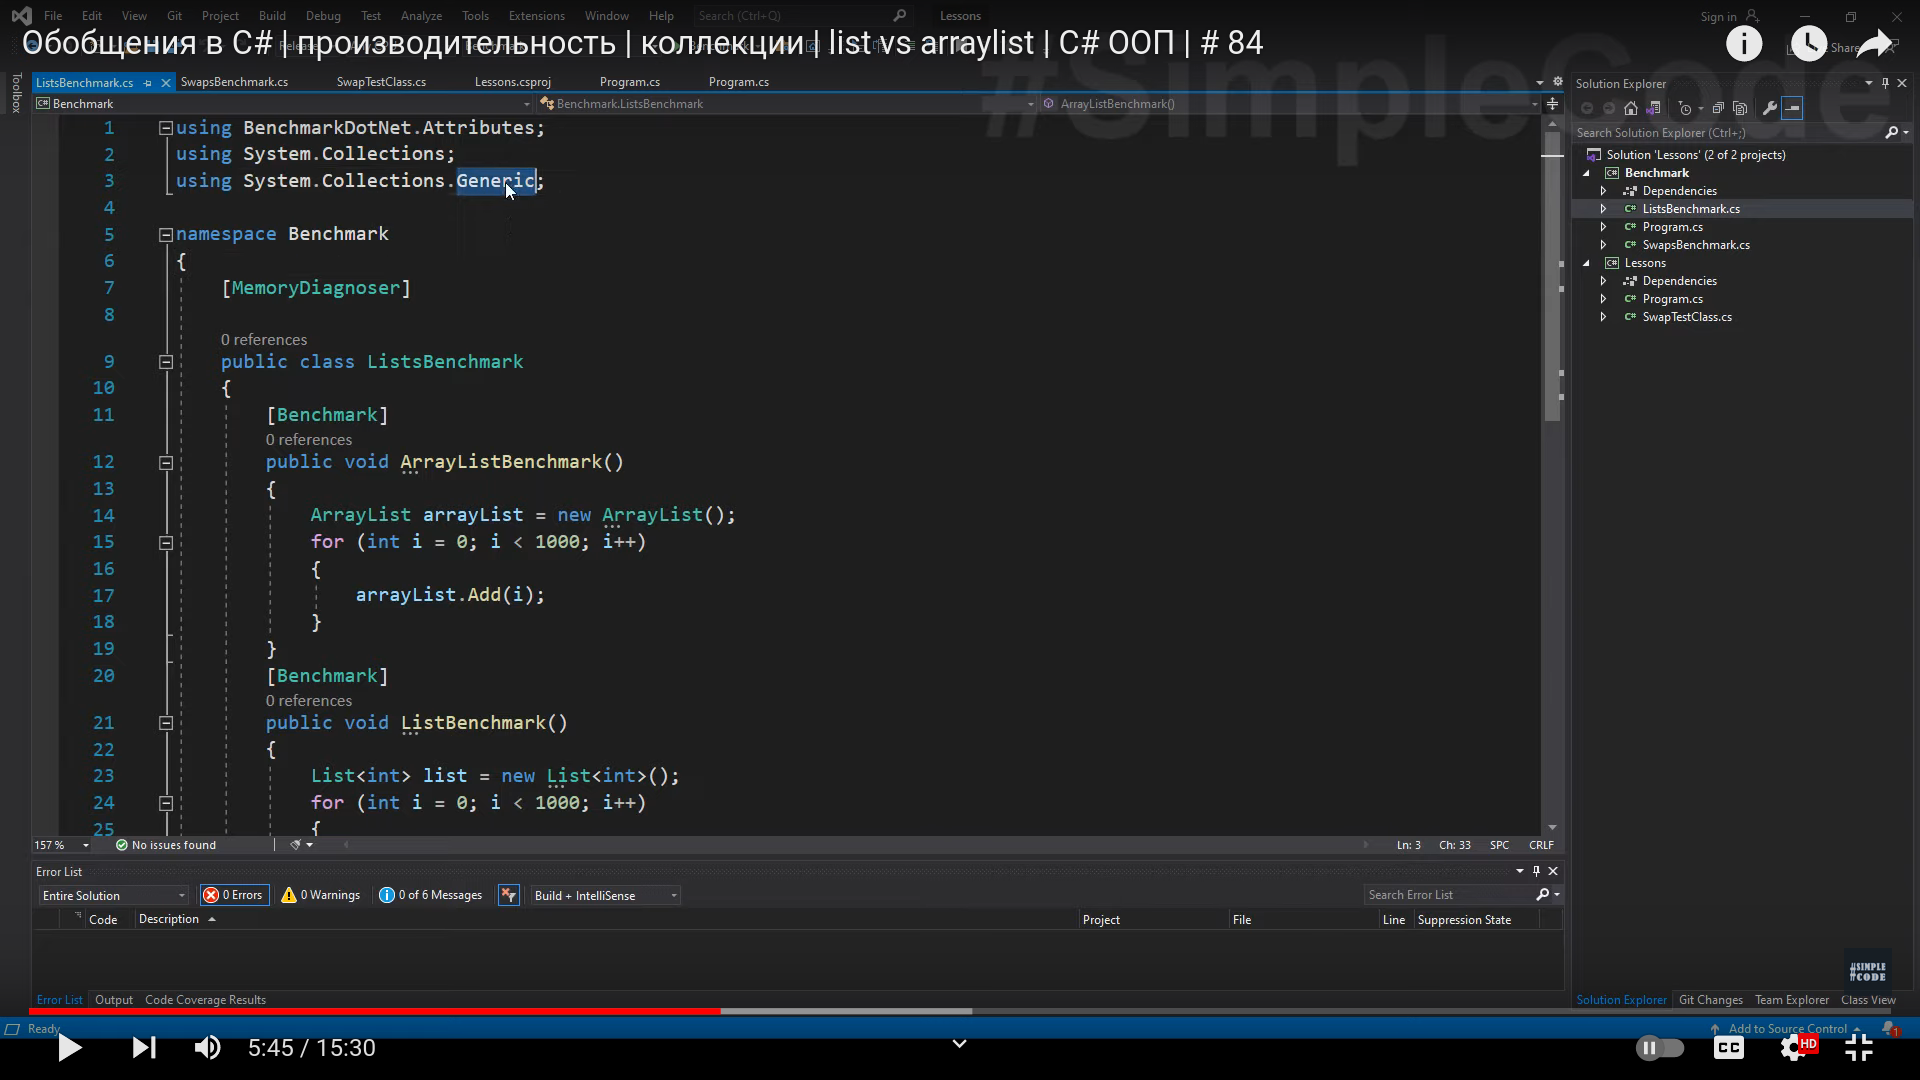Click the Show All Files icon
This screenshot has height=1080, width=1920.
[x=1741, y=108]
